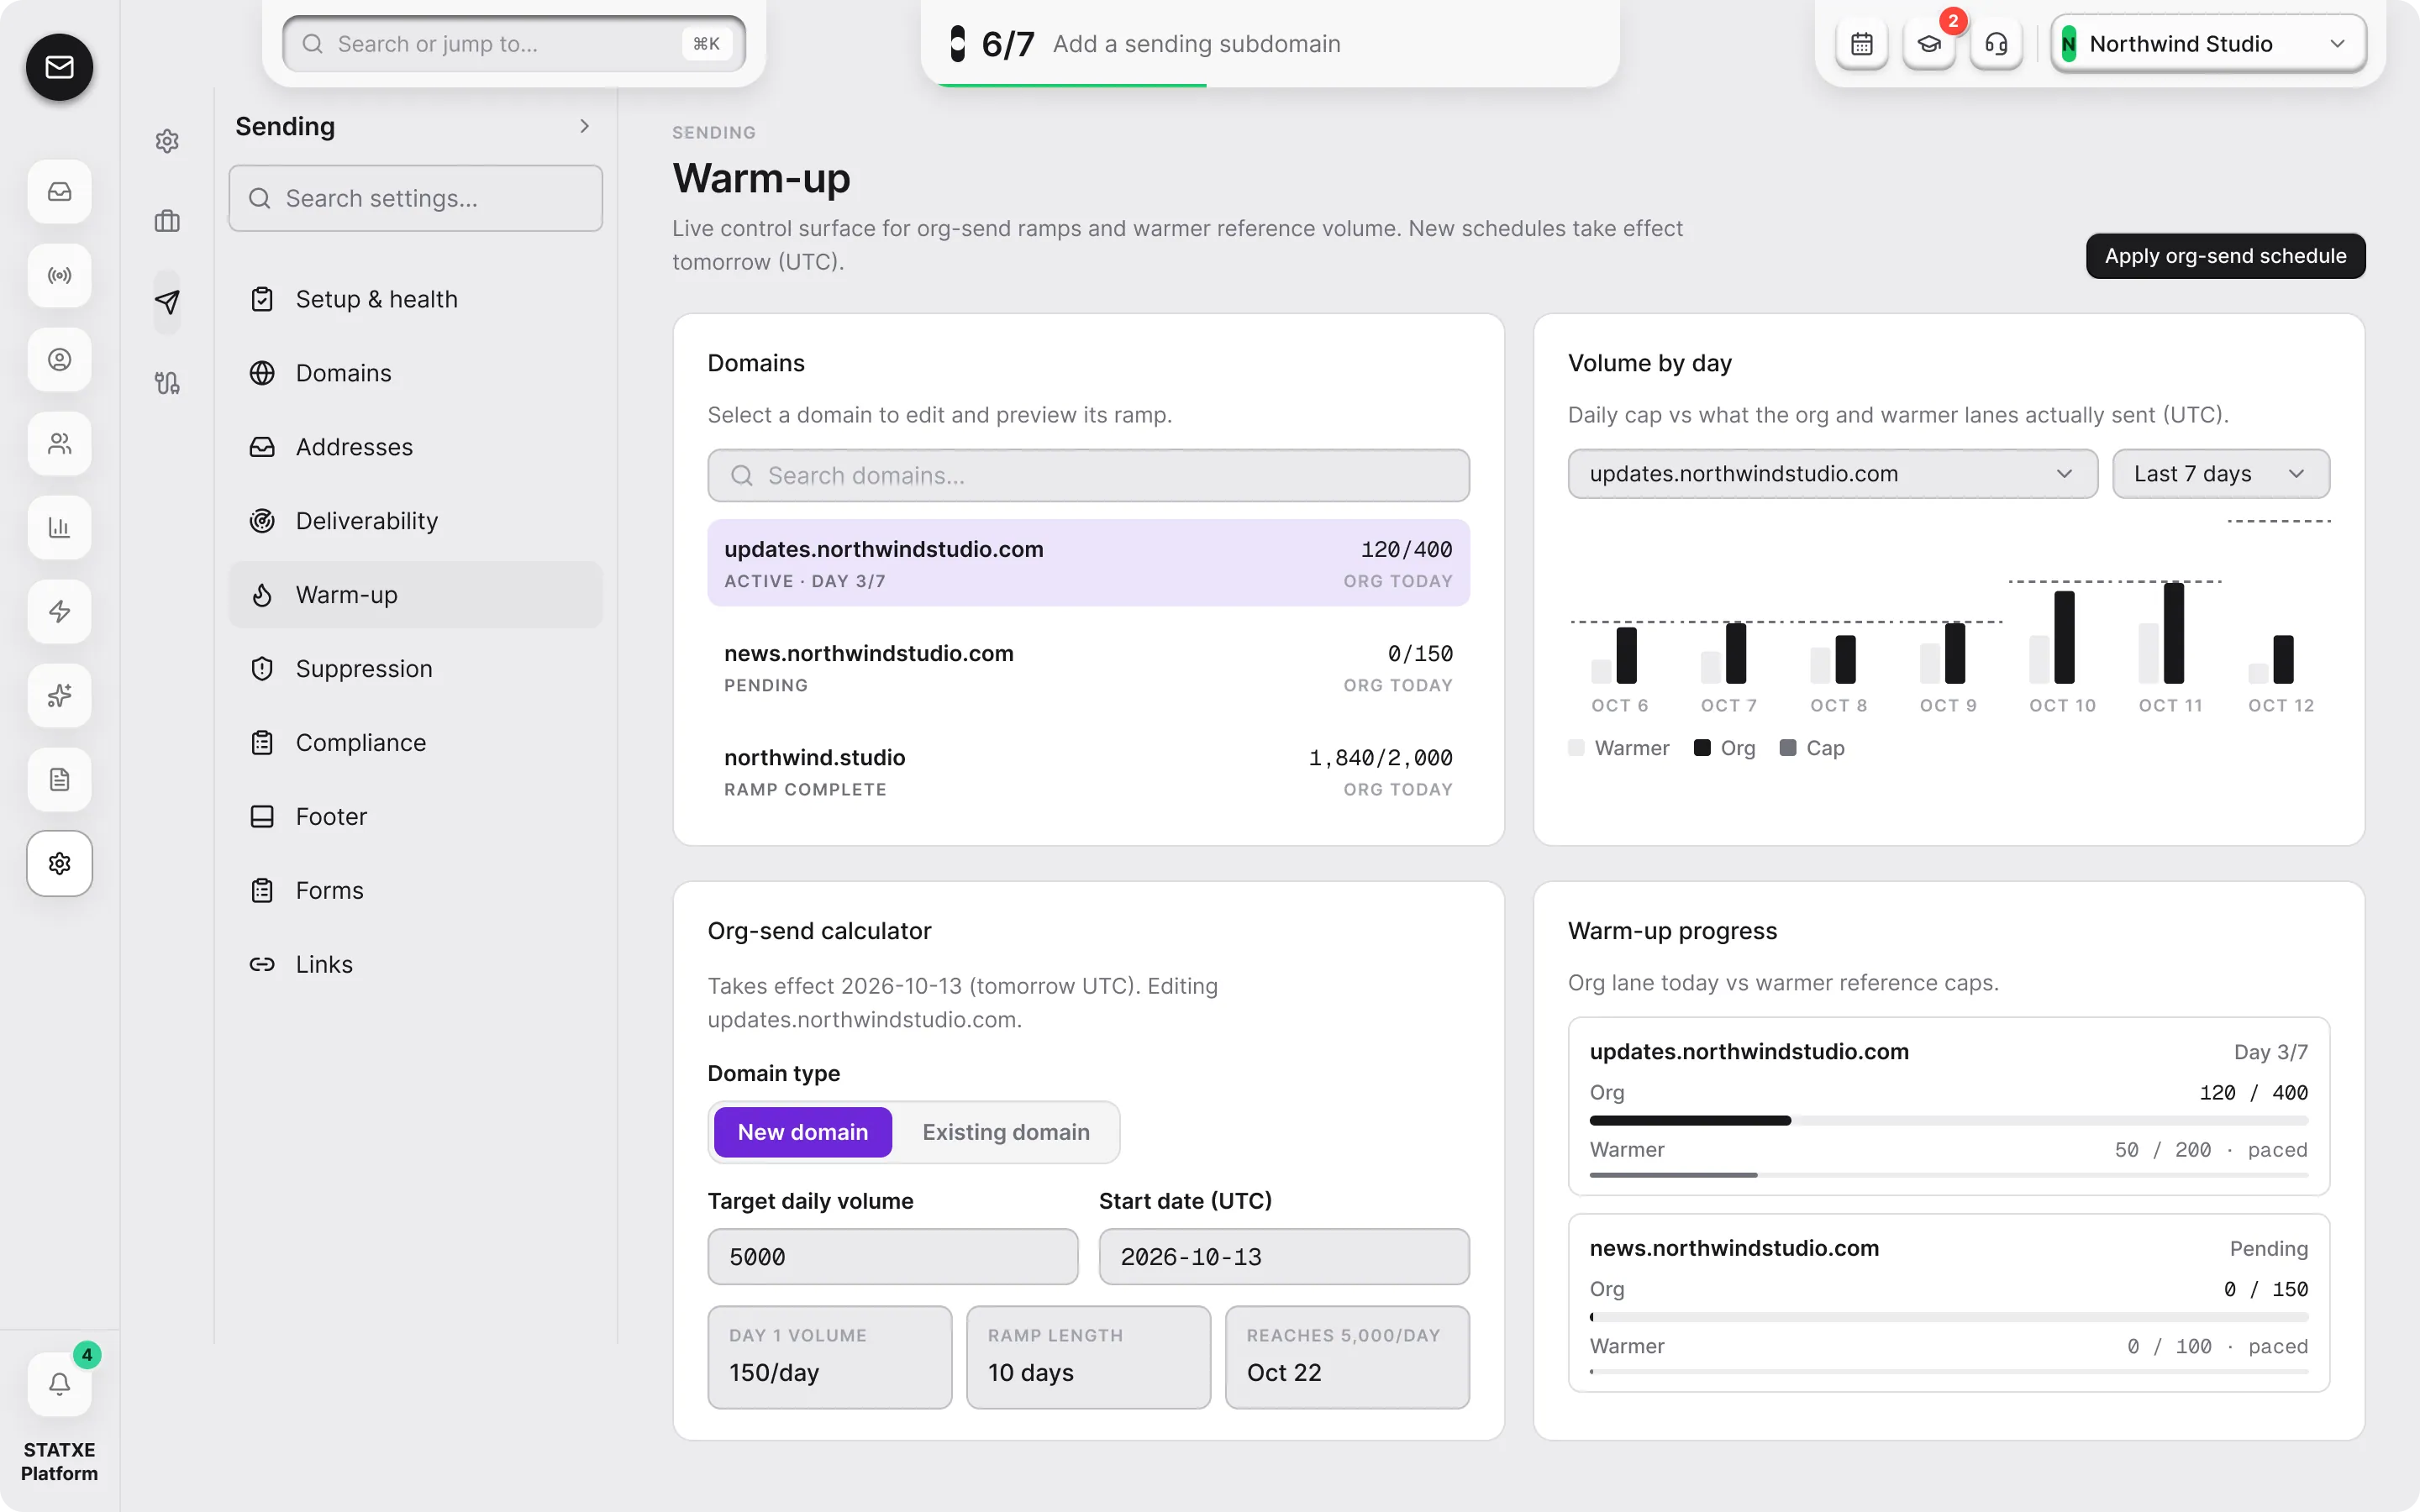Screen dimensions: 2420x1512
Task: Open the inbox icon in left rail
Action: pyautogui.click(x=59, y=191)
